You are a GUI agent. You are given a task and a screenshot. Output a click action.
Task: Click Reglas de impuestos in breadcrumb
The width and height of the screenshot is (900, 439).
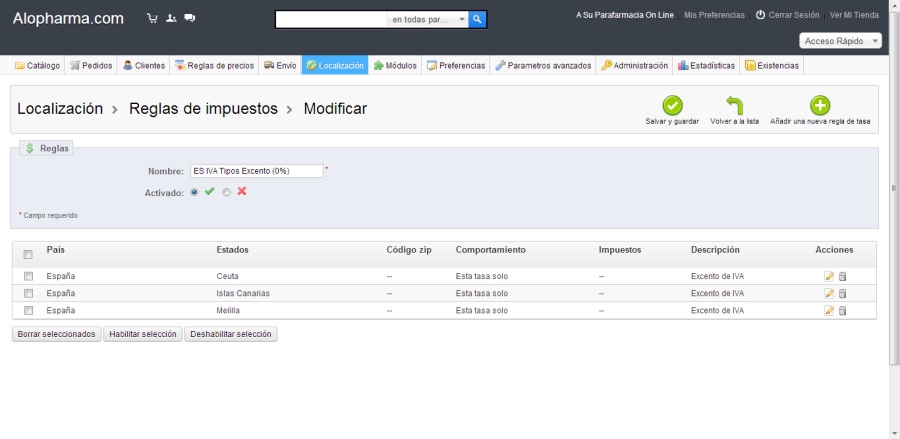coord(203,108)
